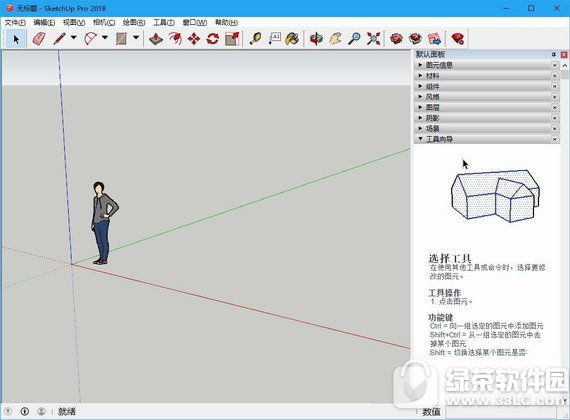Activate the Select arrow tool
Image resolution: width=570 pixels, height=420 pixels.
point(16,39)
